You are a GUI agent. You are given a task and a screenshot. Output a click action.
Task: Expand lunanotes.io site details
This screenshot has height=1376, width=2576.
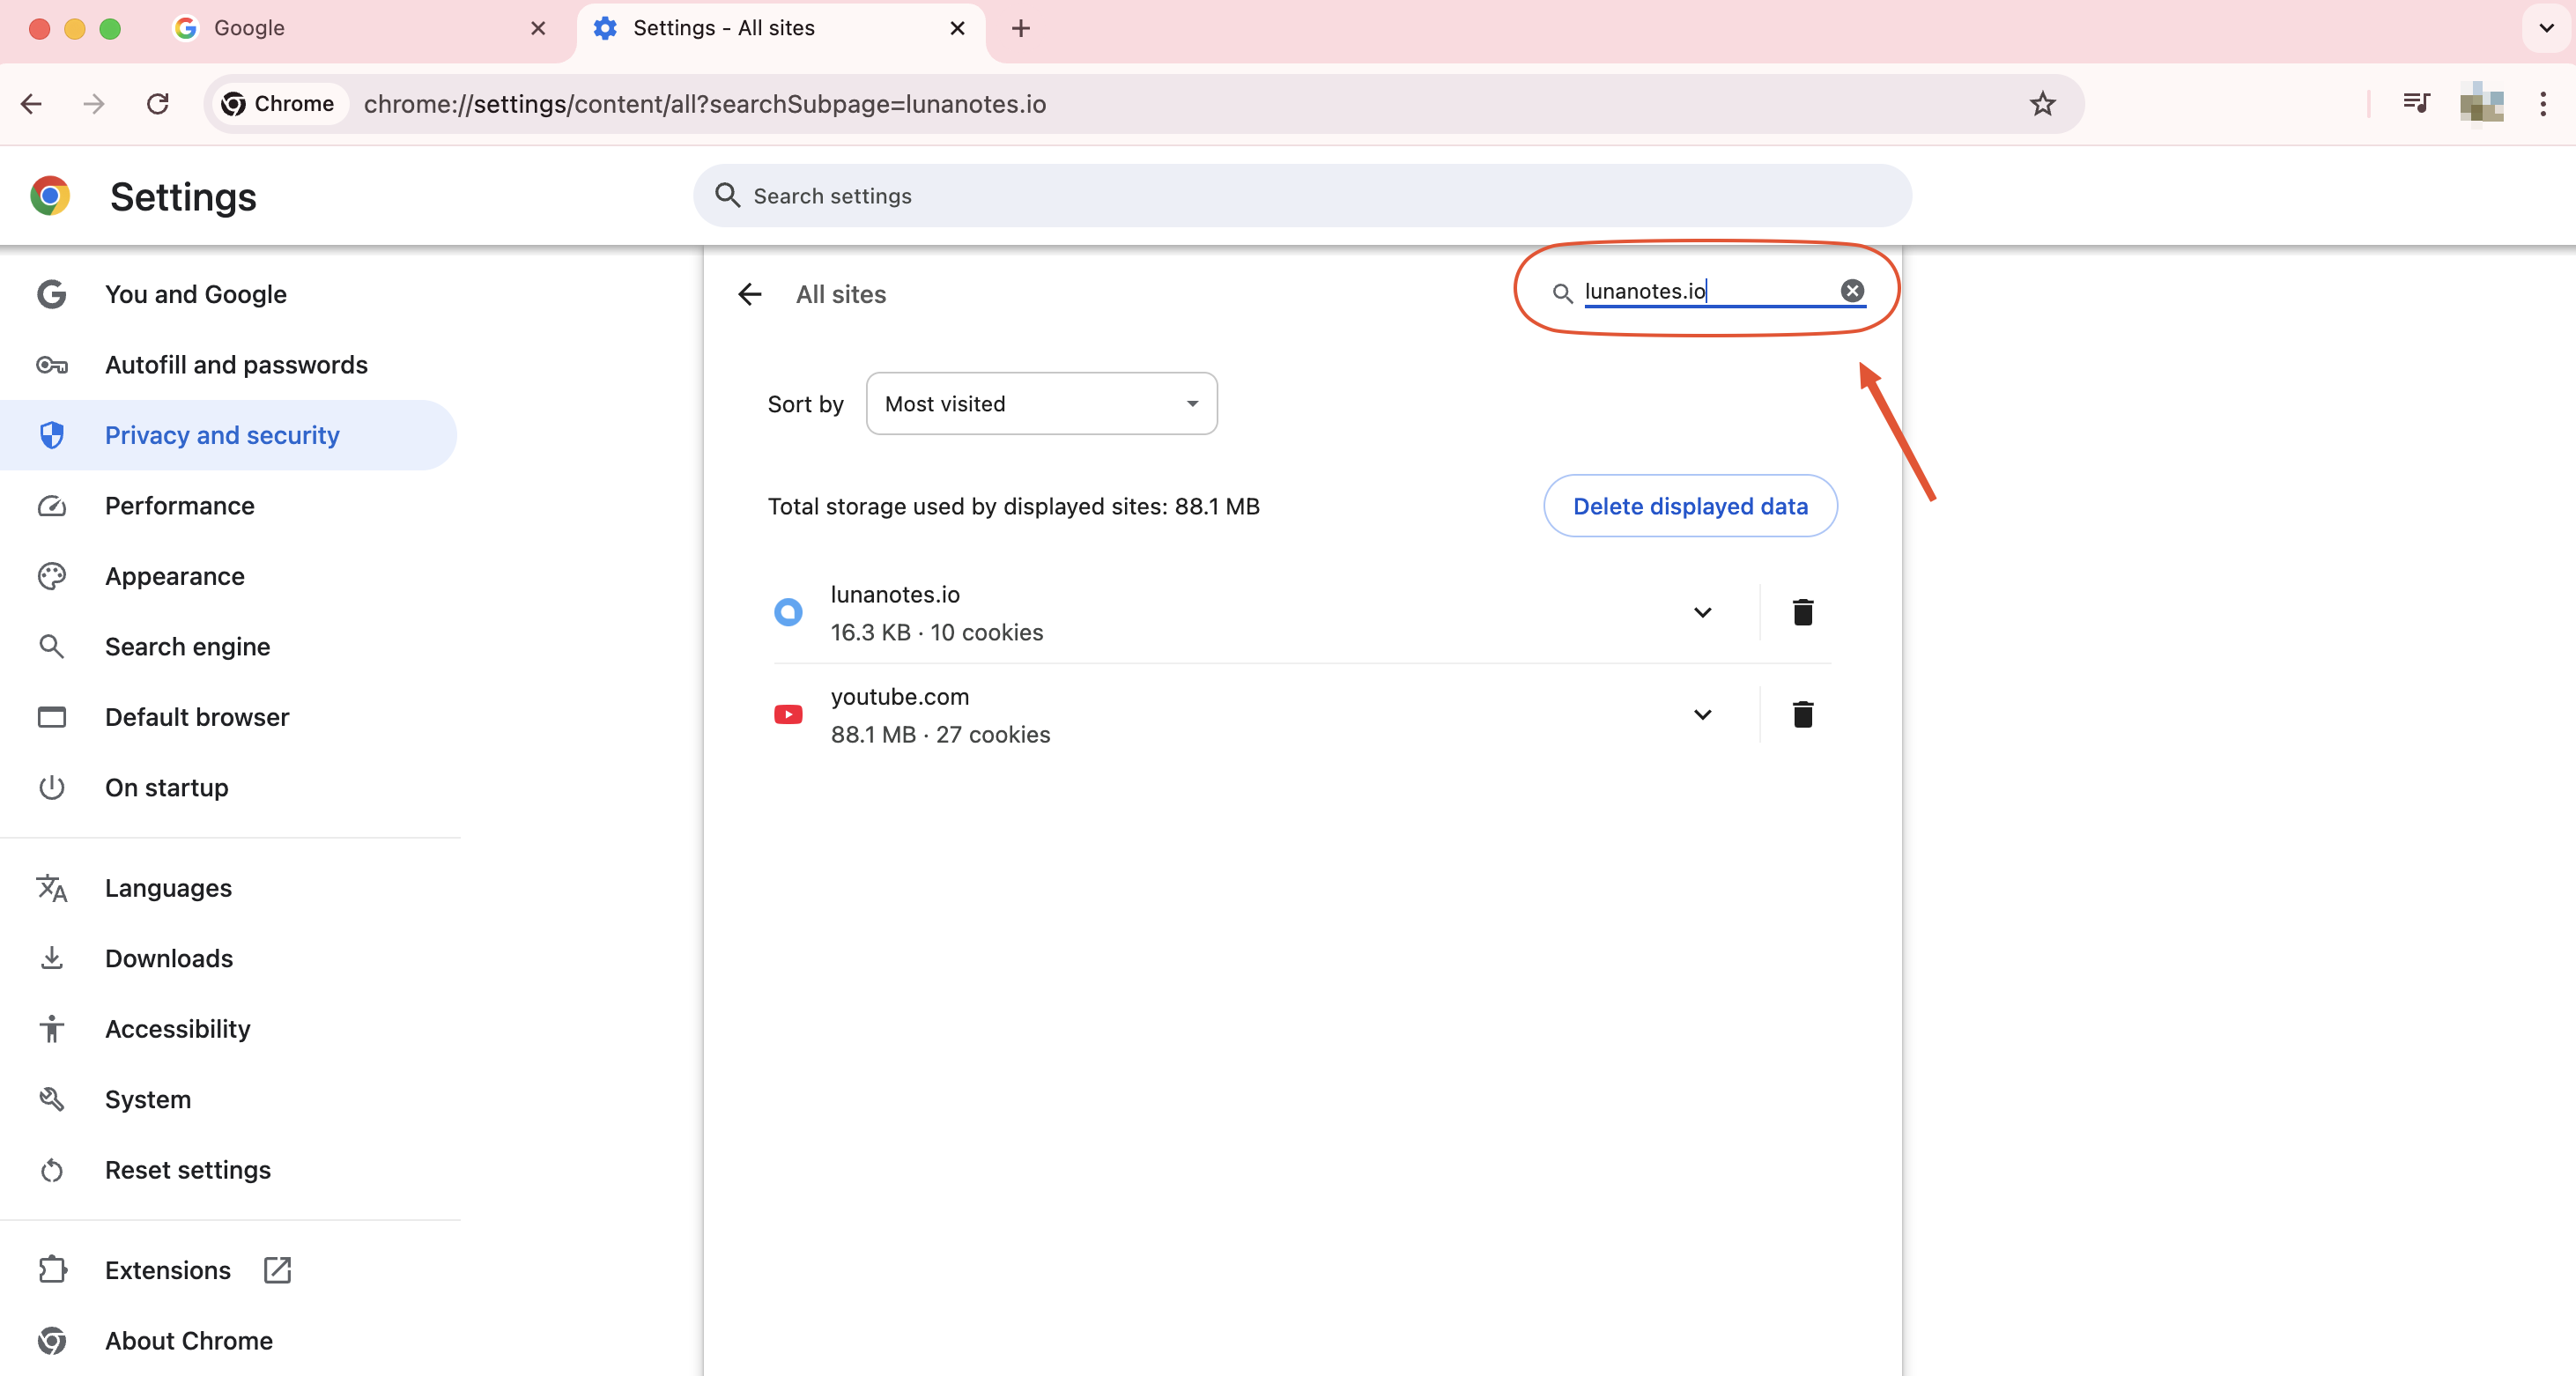coord(1702,612)
